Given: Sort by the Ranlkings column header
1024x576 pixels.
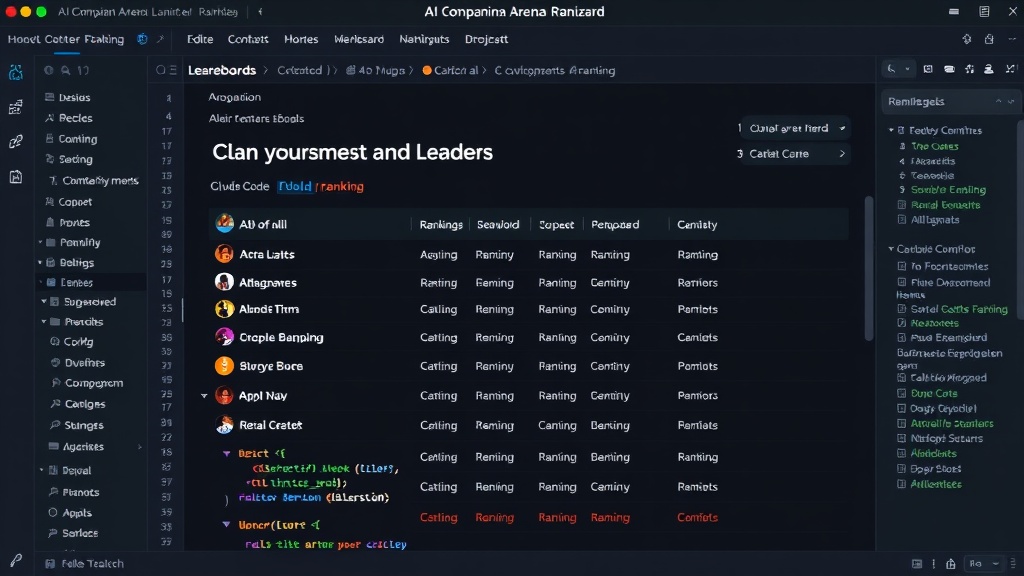Looking at the screenshot, I should coord(441,225).
